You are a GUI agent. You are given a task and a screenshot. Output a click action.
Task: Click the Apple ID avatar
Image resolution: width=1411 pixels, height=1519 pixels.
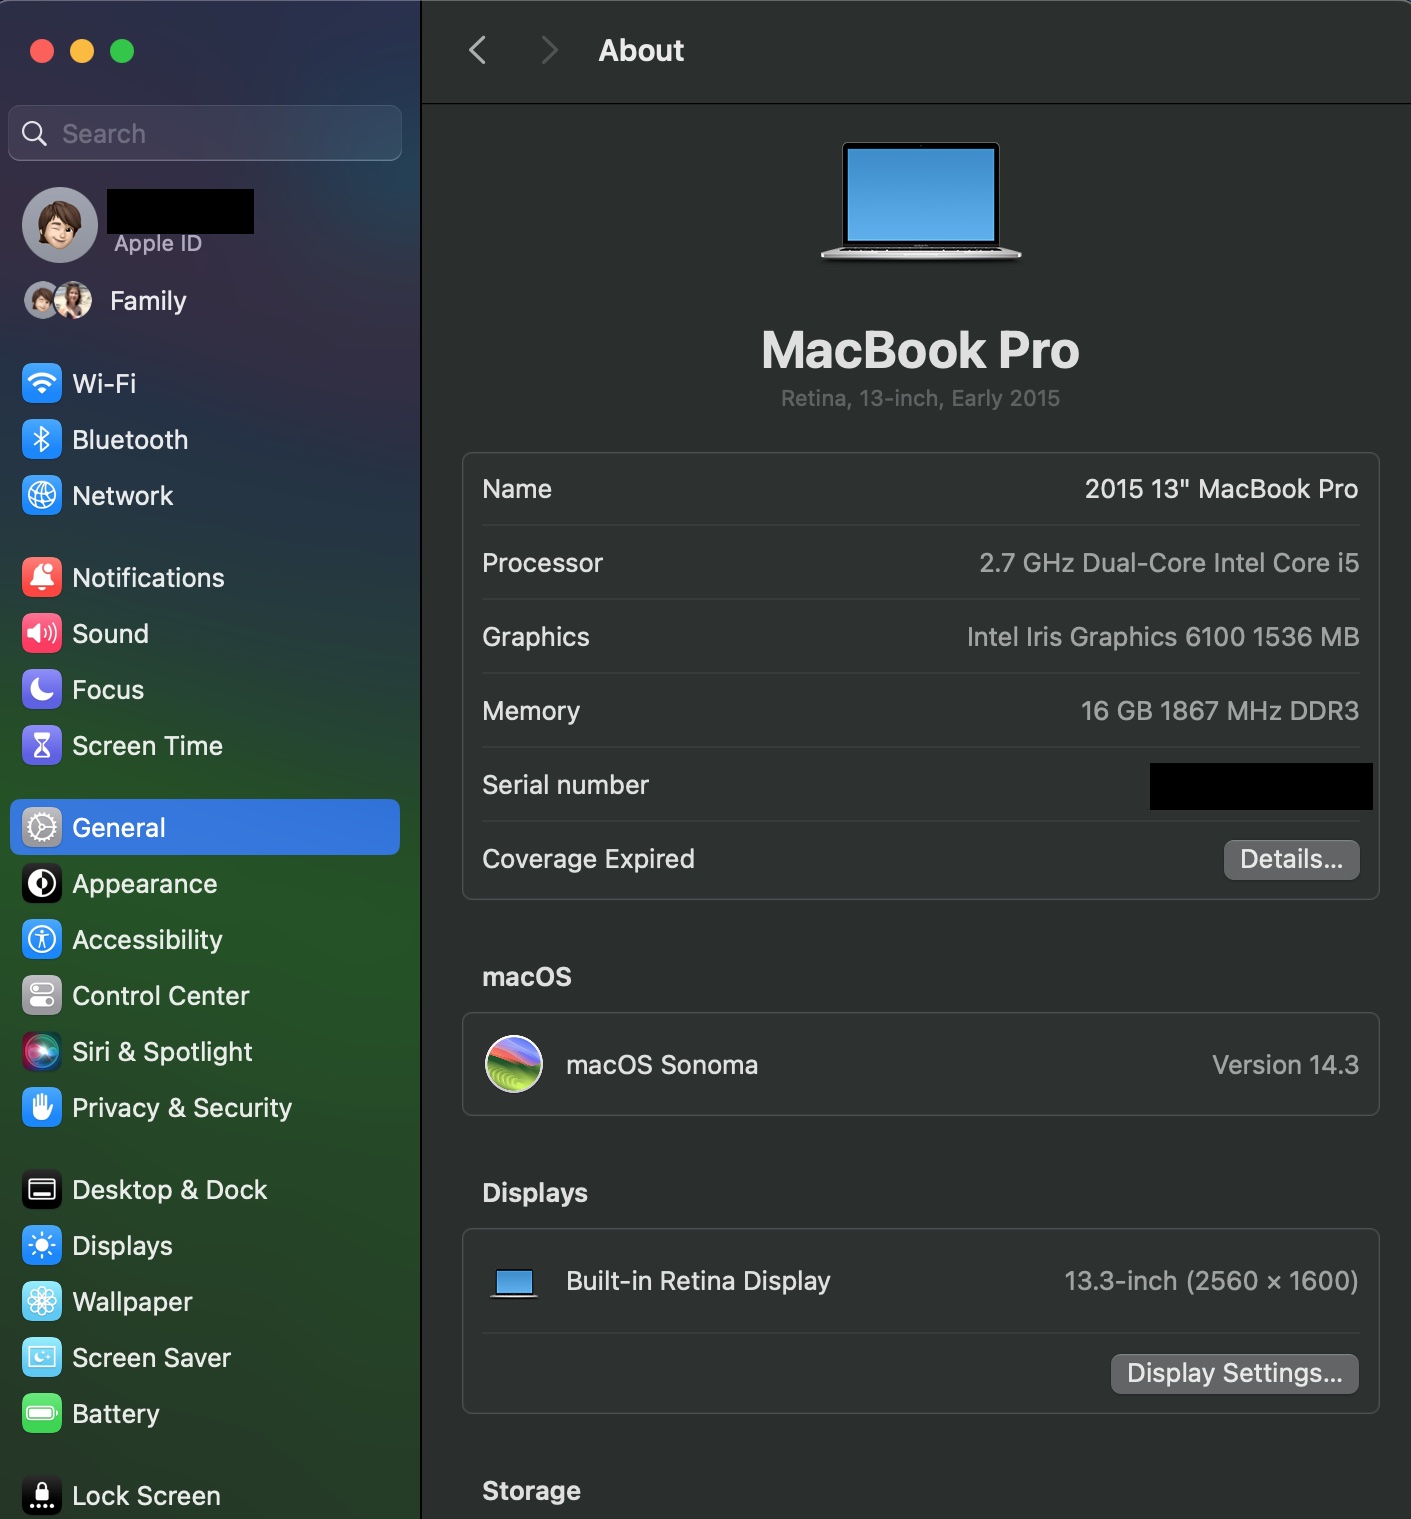[x=60, y=225]
